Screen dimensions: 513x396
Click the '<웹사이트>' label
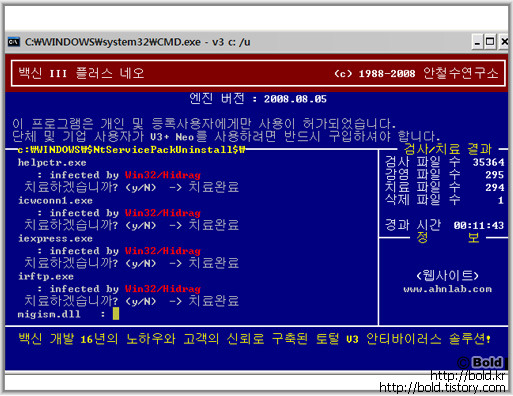click(447, 276)
